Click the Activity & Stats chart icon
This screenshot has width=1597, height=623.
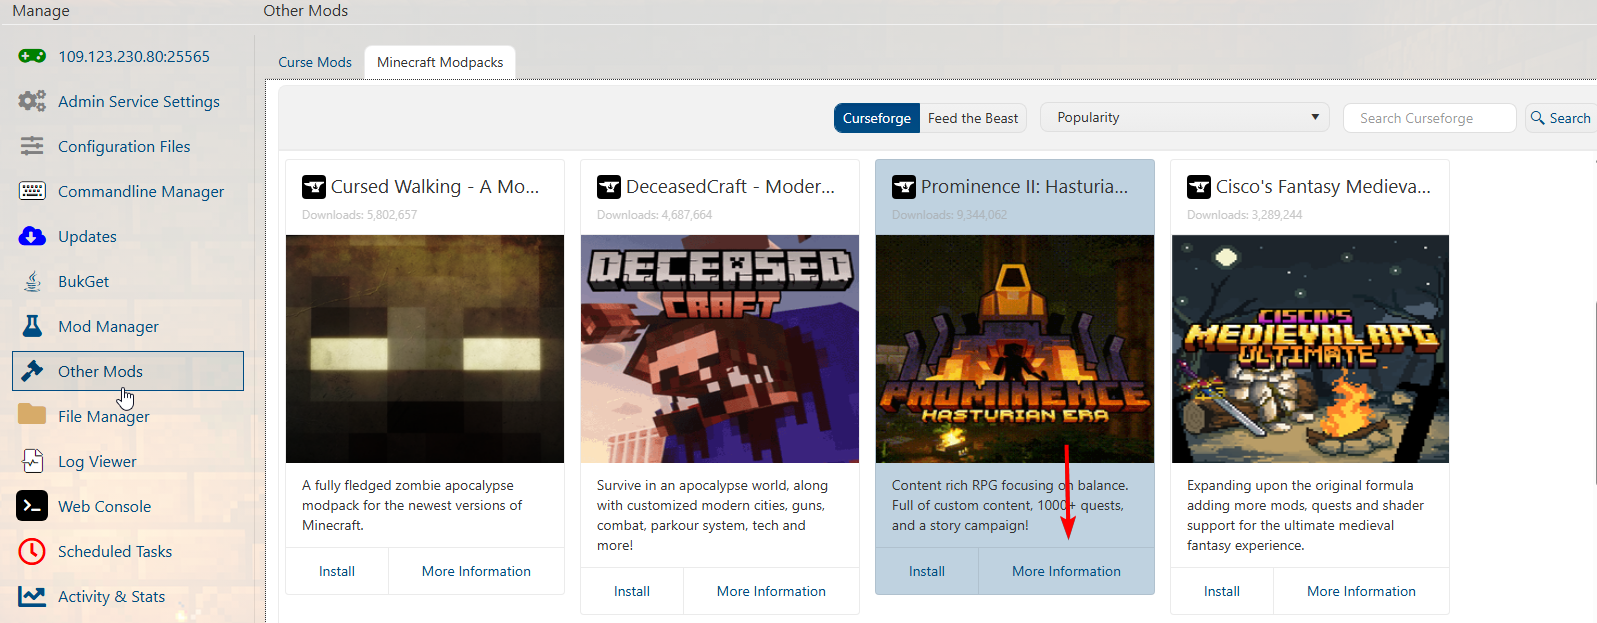(x=32, y=596)
